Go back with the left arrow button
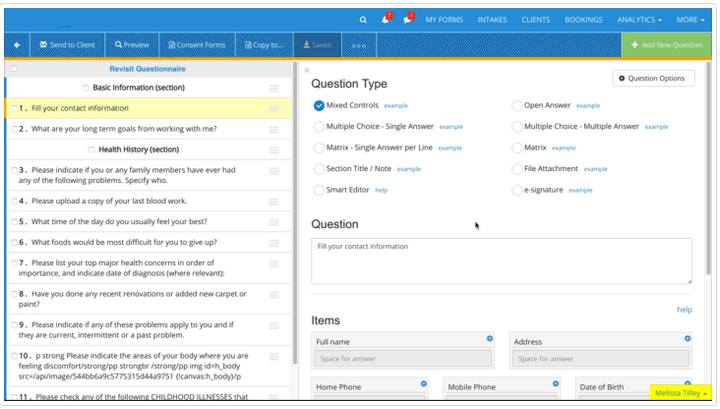Image resolution: width=720 pixels, height=409 pixels. pos(17,45)
